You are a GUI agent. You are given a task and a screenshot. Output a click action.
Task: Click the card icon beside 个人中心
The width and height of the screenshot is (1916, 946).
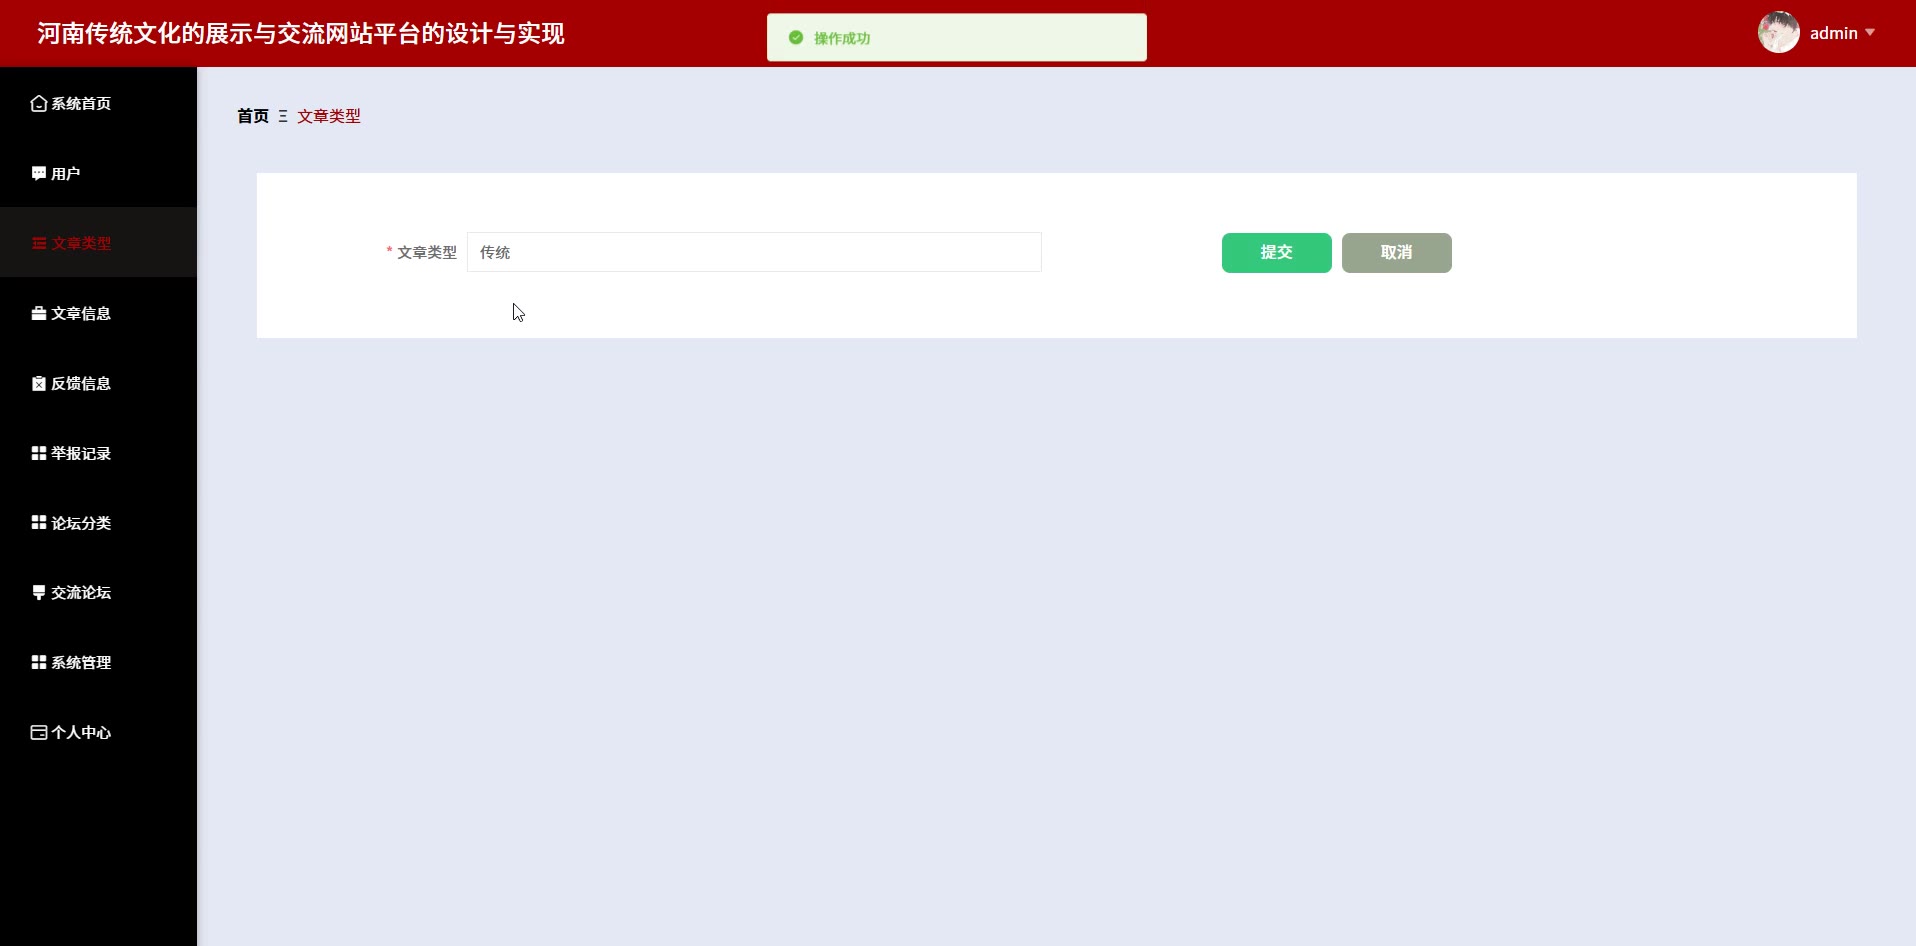point(39,732)
